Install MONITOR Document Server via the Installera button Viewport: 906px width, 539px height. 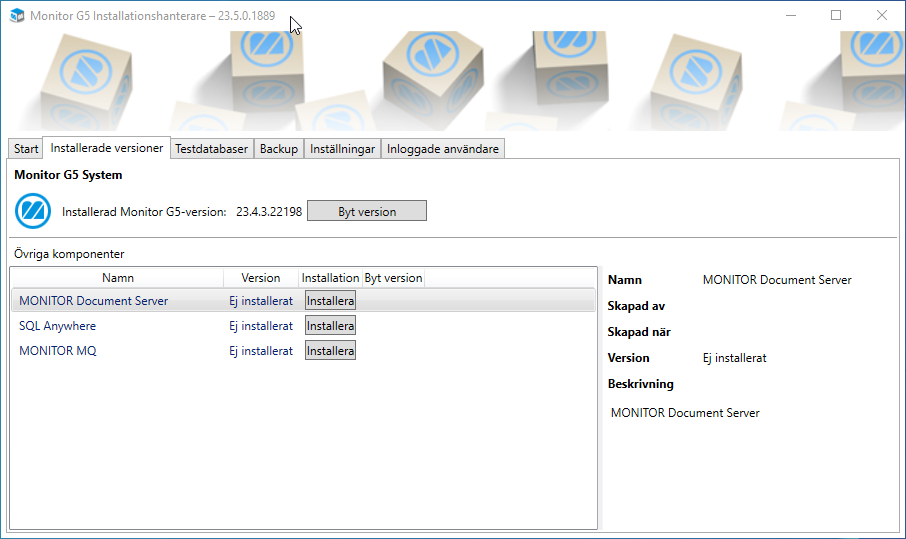click(331, 300)
